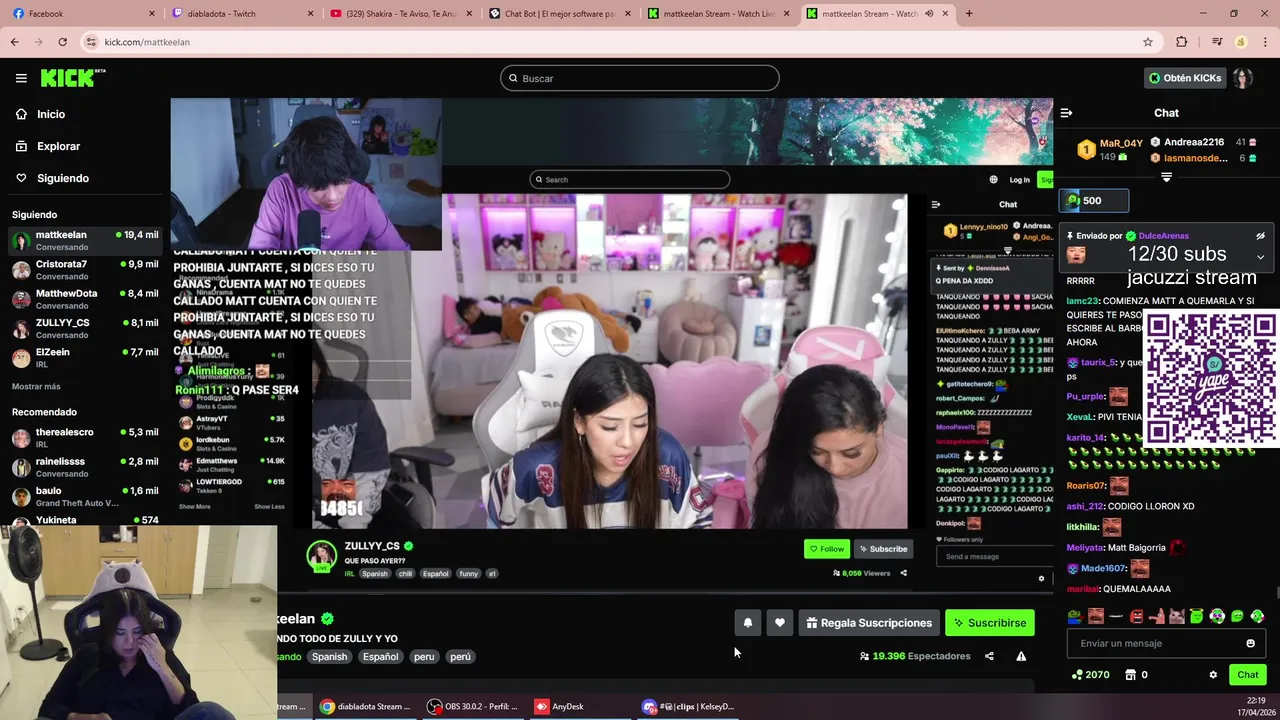Open ElZeein followed channel
The height and width of the screenshot is (720, 1280).
coord(85,357)
